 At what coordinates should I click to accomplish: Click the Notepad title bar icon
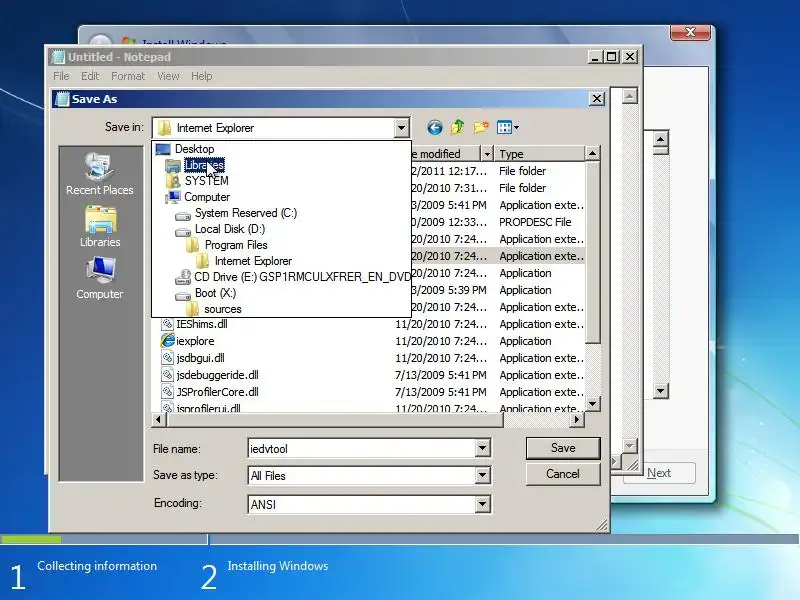[59, 57]
